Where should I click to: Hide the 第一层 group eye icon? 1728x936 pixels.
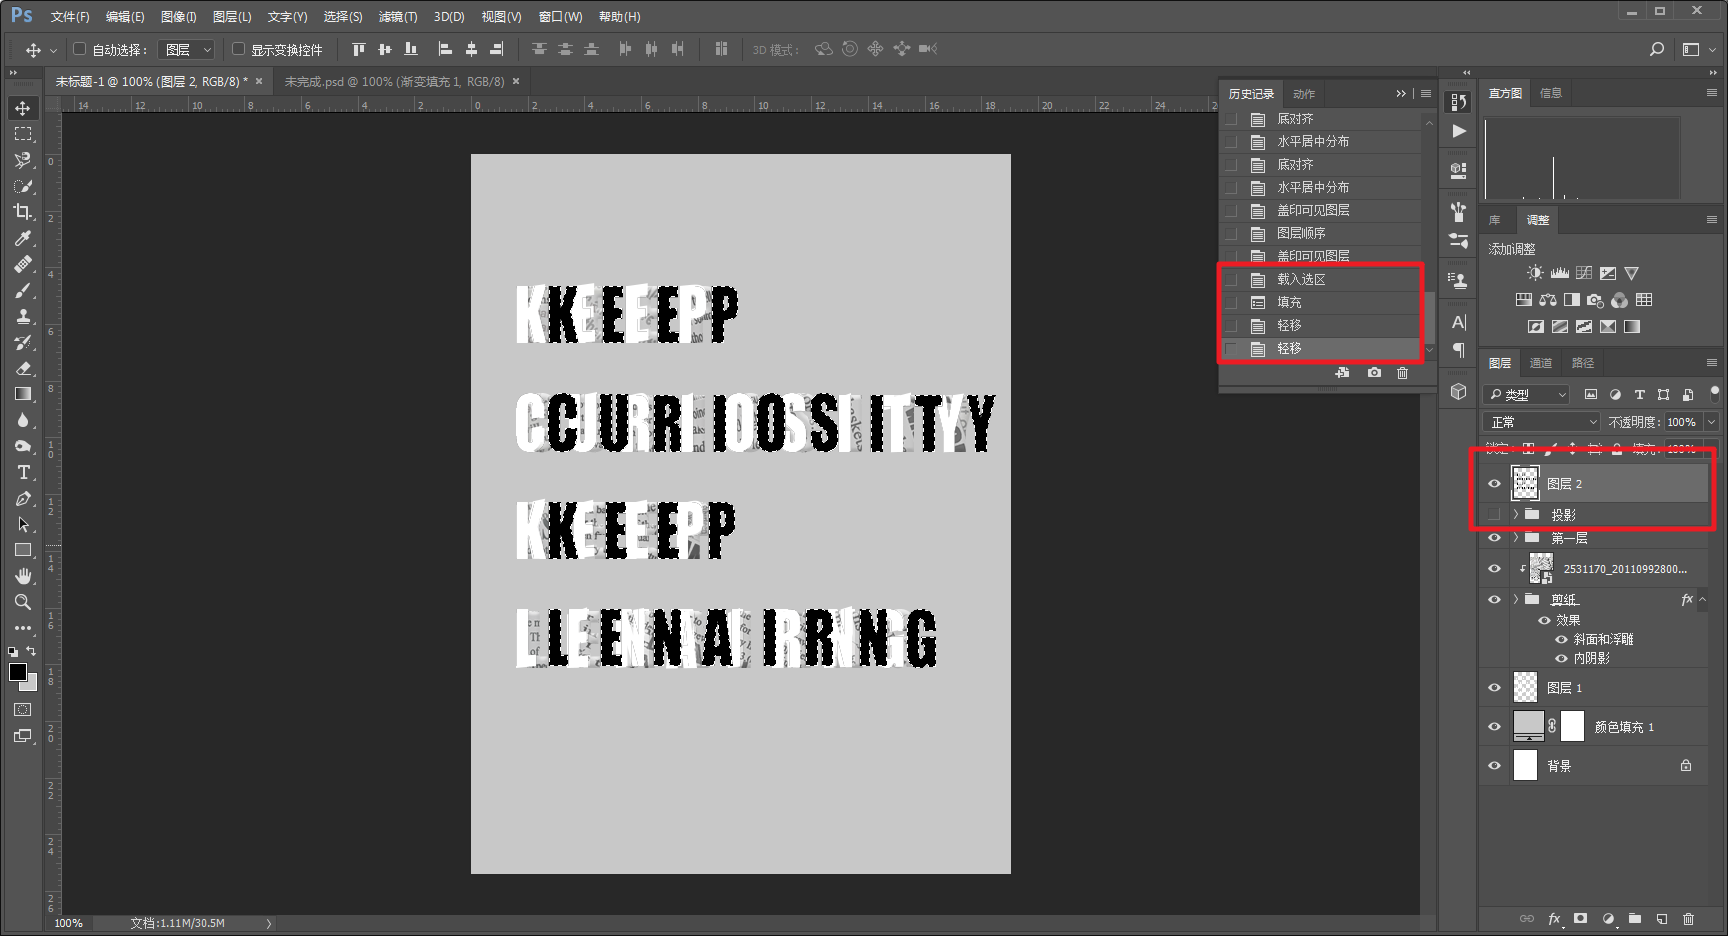1495,538
